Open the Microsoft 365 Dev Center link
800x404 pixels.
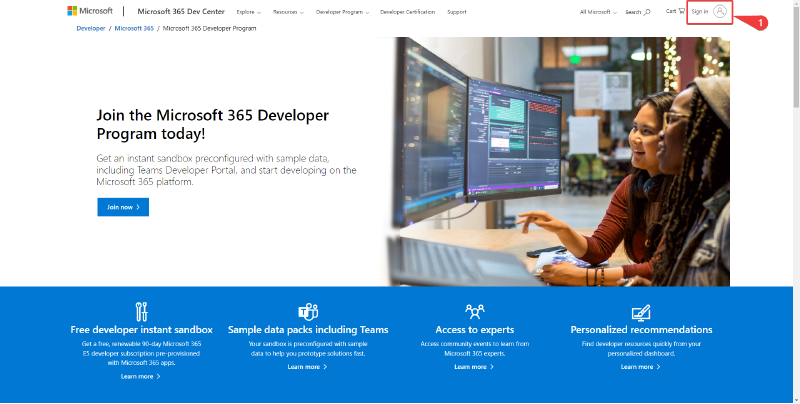click(x=181, y=11)
